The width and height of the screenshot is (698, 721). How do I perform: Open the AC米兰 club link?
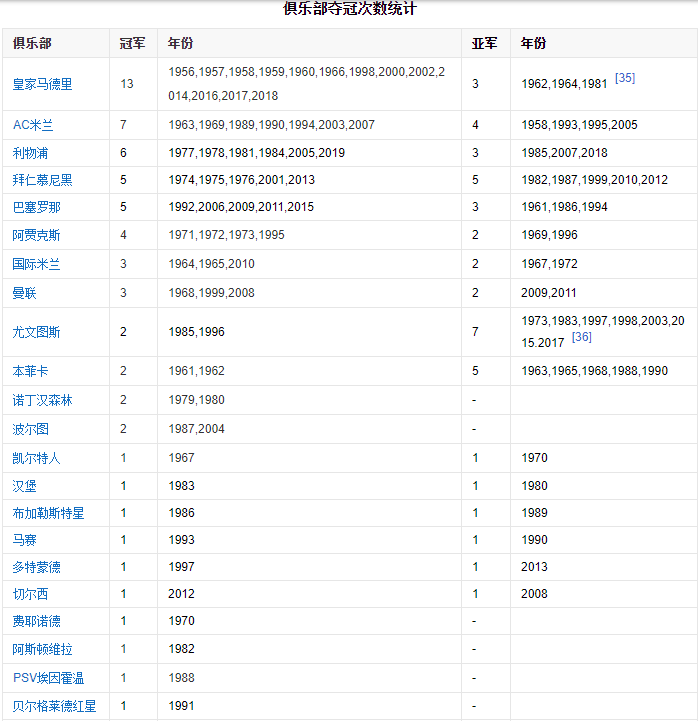click(33, 125)
